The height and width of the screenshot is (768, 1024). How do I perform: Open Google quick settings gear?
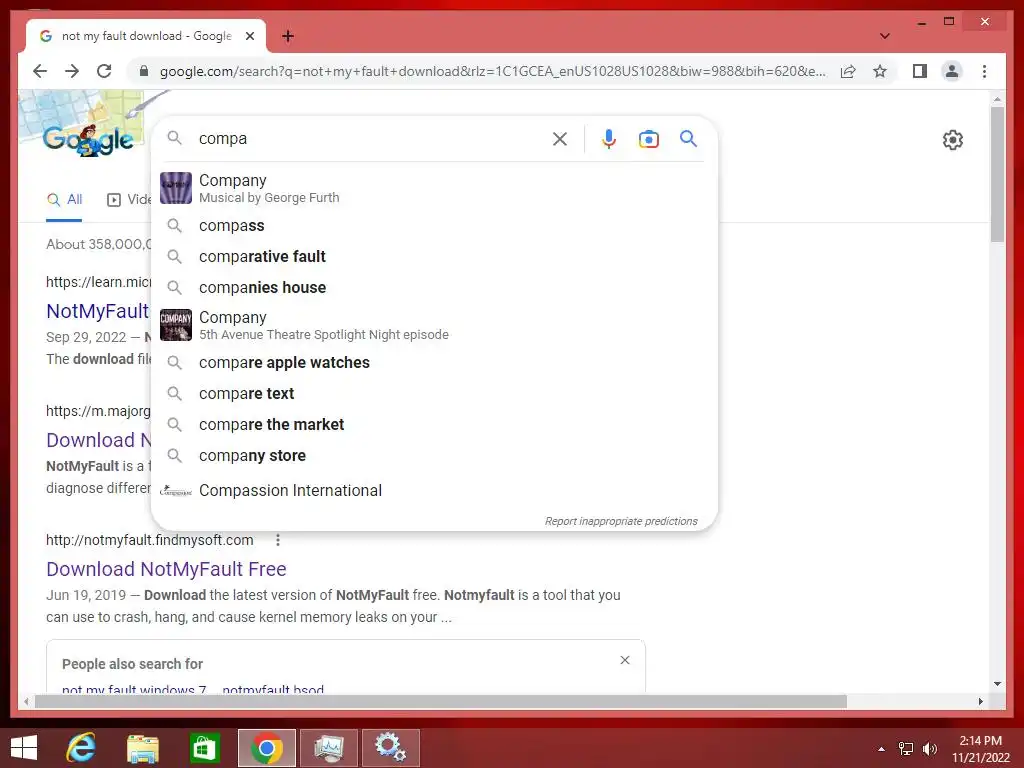952,140
